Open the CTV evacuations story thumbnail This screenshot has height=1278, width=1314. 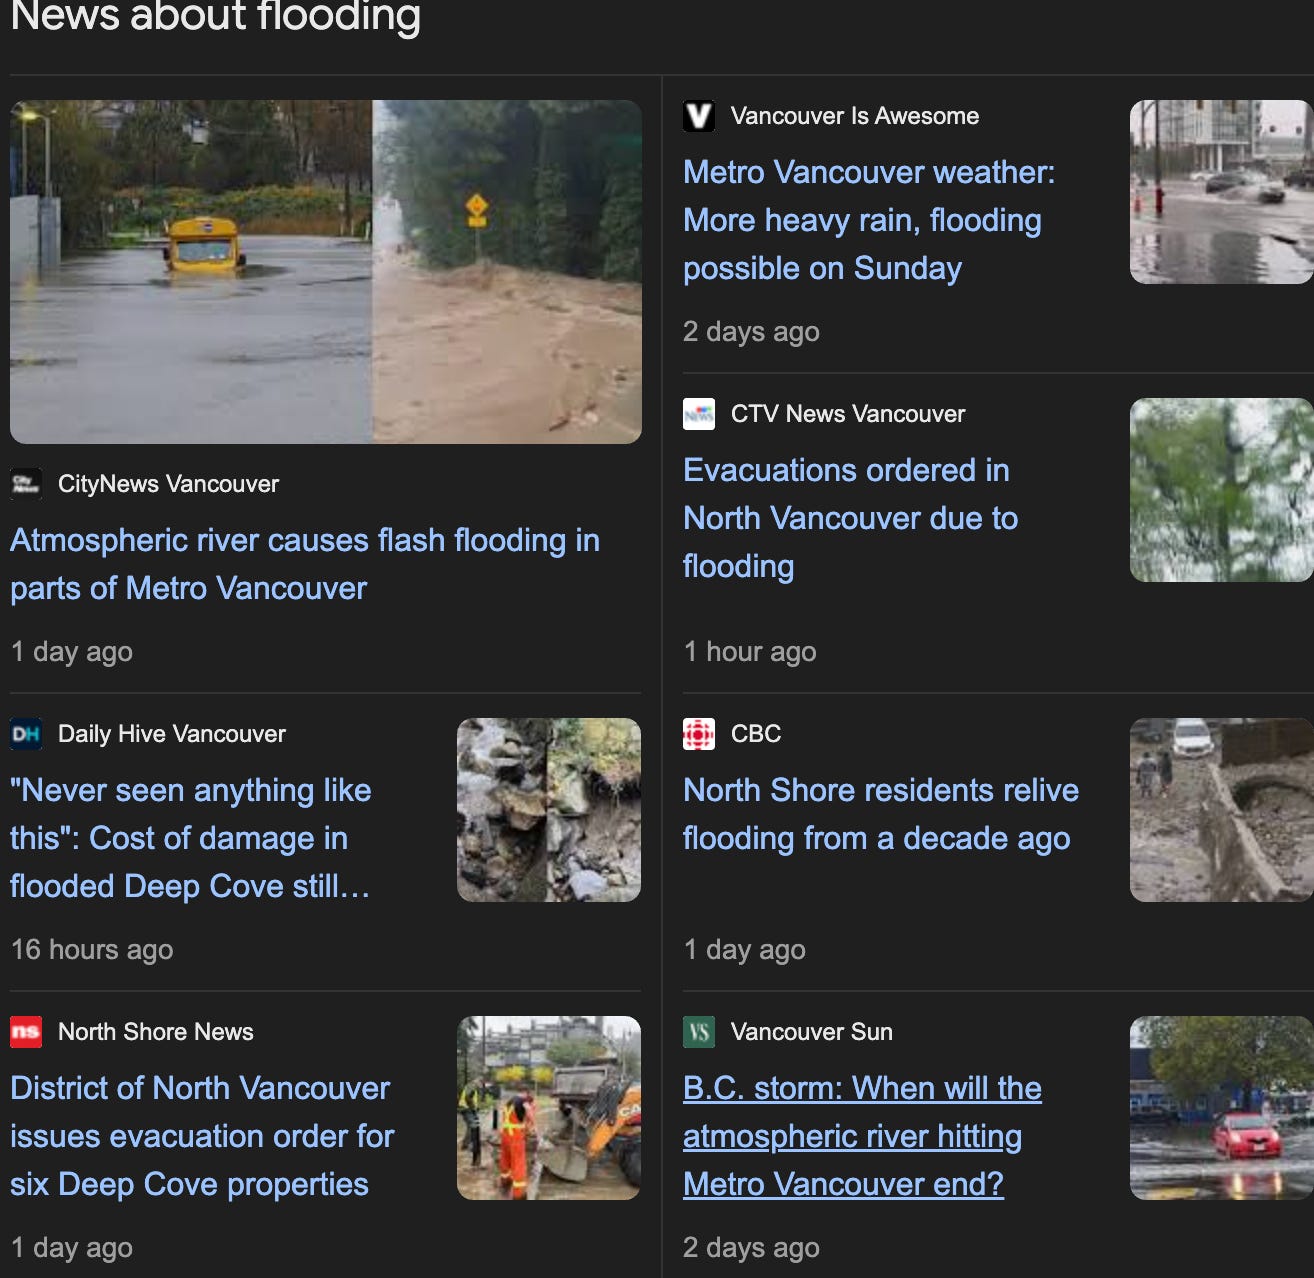[x=1222, y=490]
